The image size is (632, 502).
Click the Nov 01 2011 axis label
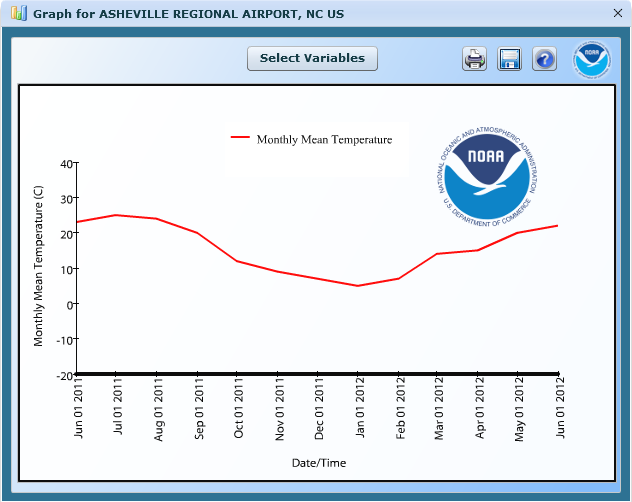pyautogui.click(x=279, y=408)
